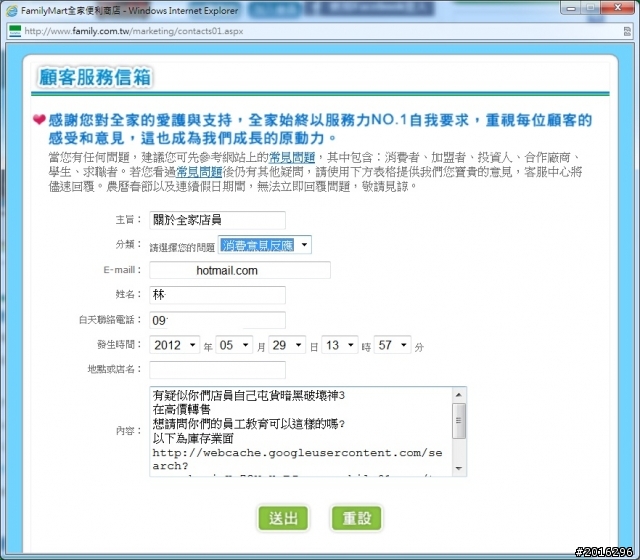Click the content textarea scroll down arrow
The height and width of the screenshot is (560, 640).
point(459,468)
